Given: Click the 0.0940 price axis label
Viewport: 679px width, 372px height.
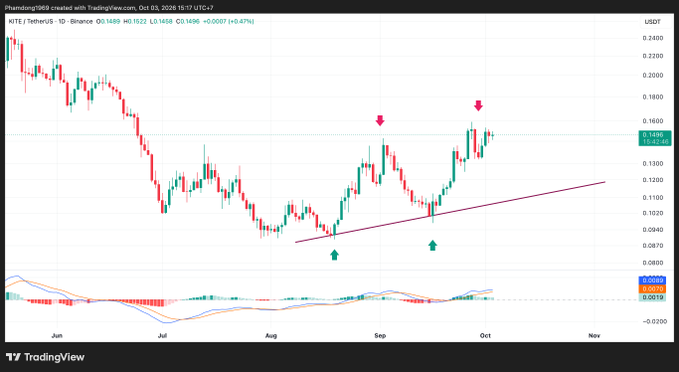Looking at the screenshot, I should tap(653, 230).
